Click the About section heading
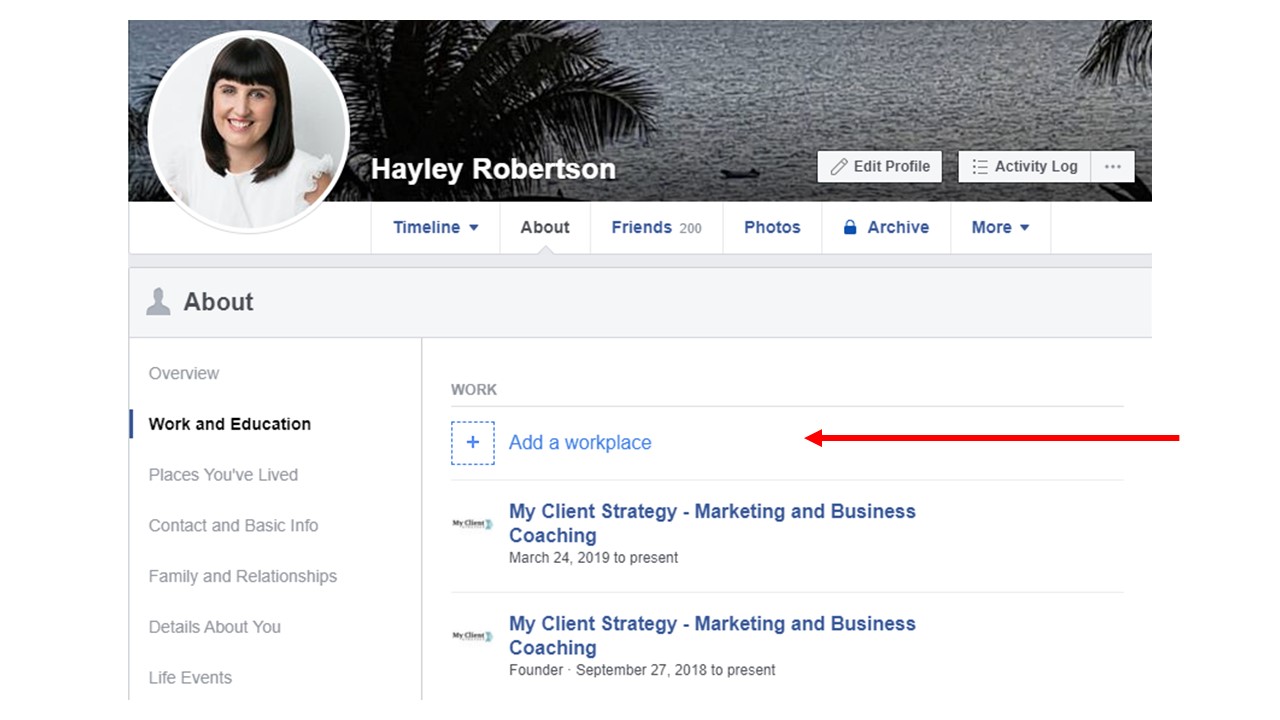 (x=218, y=302)
